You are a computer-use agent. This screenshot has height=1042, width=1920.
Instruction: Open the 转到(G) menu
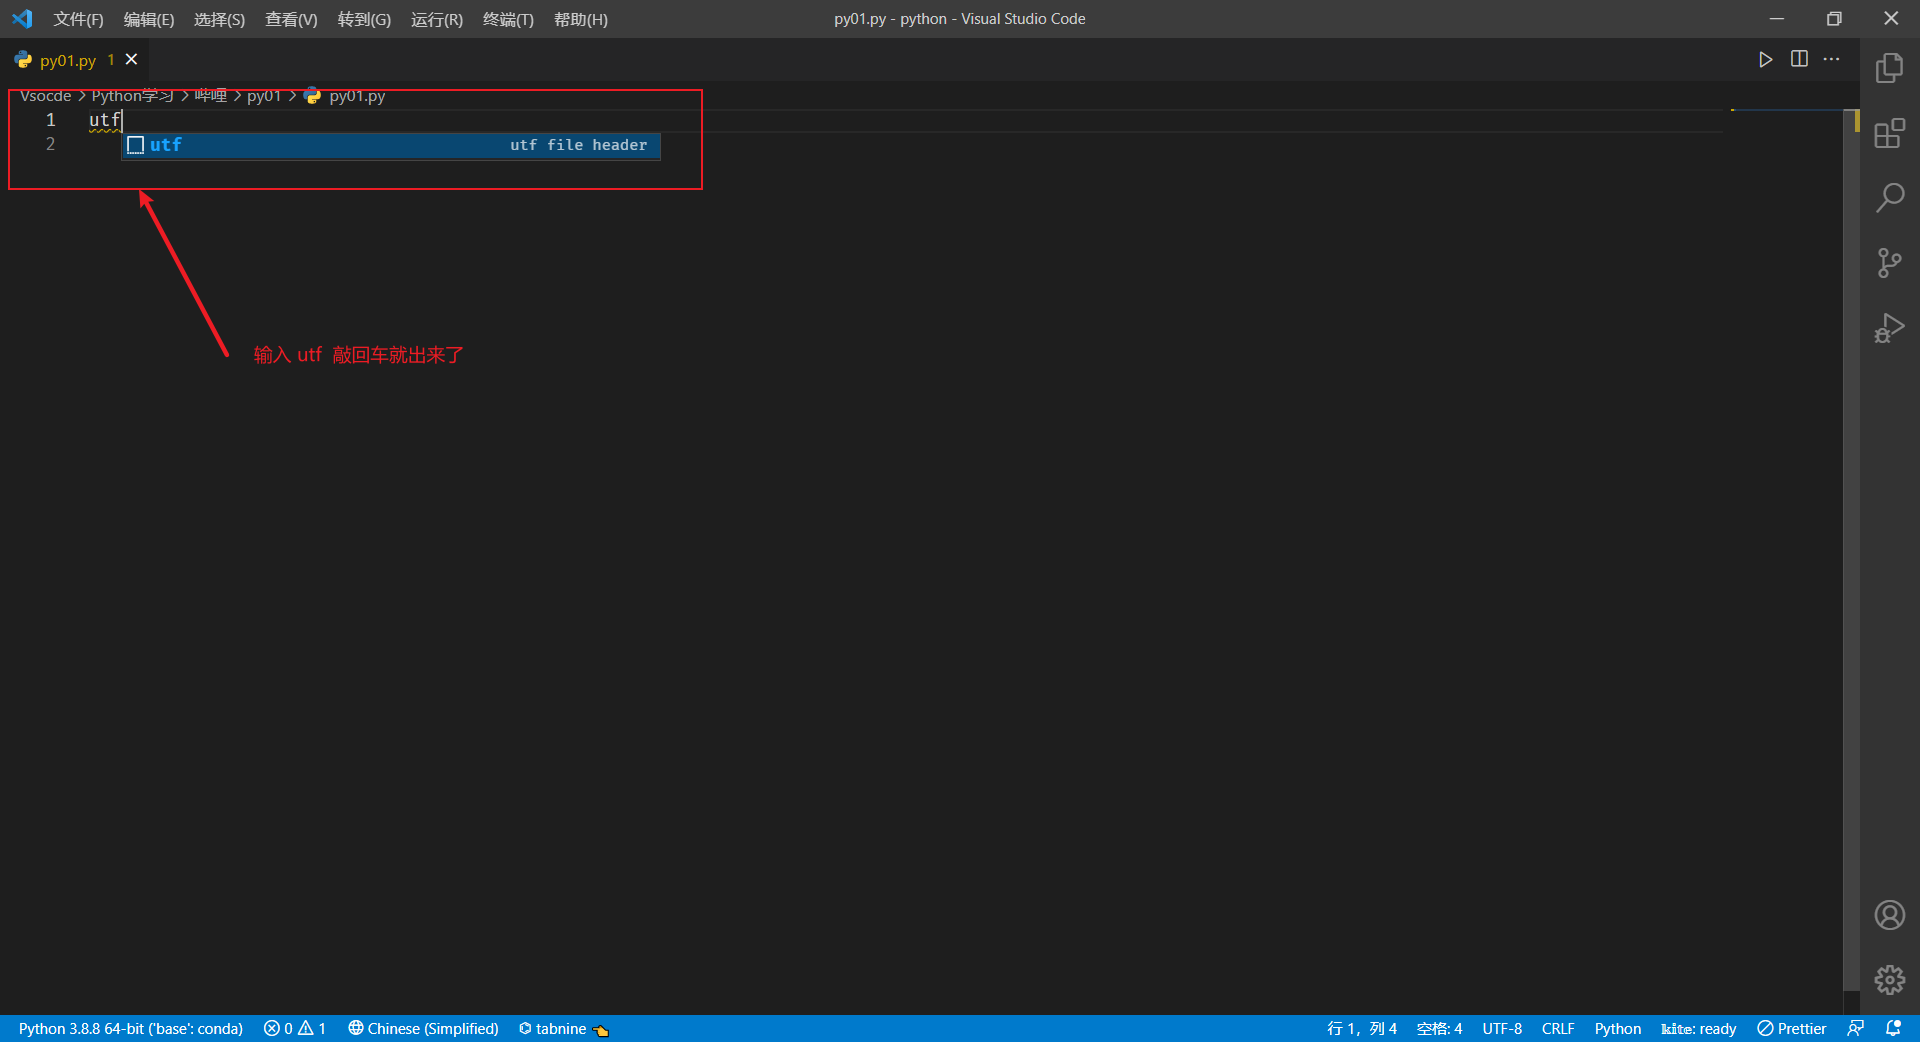(364, 19)
